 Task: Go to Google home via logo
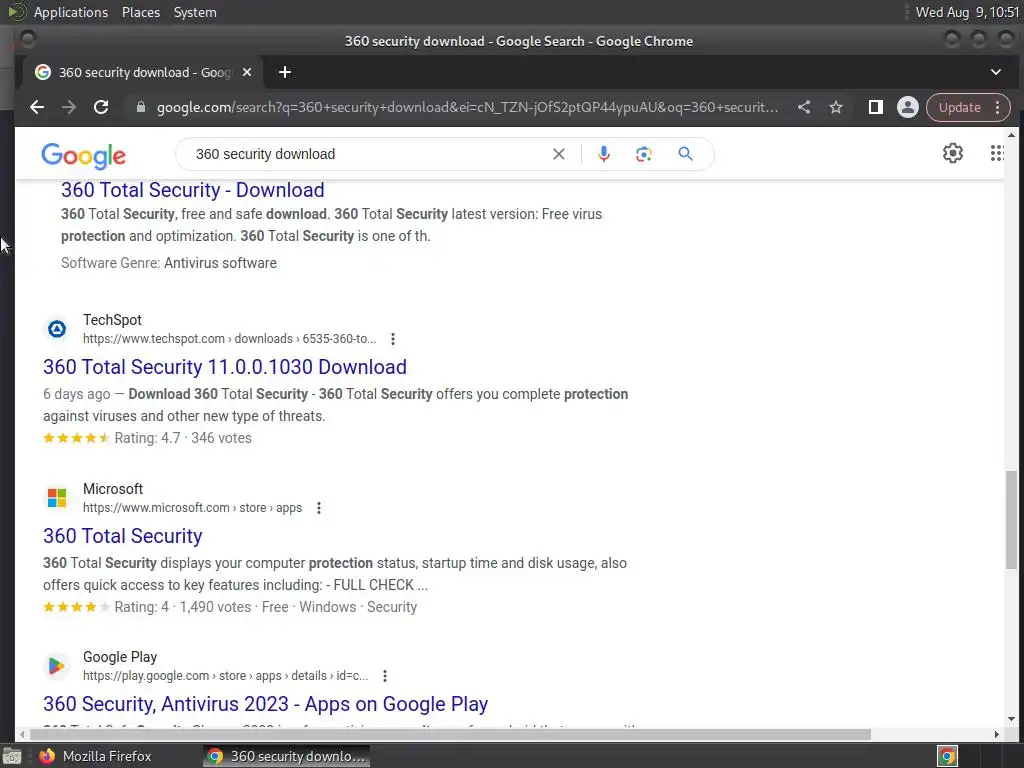coord(84,155)
